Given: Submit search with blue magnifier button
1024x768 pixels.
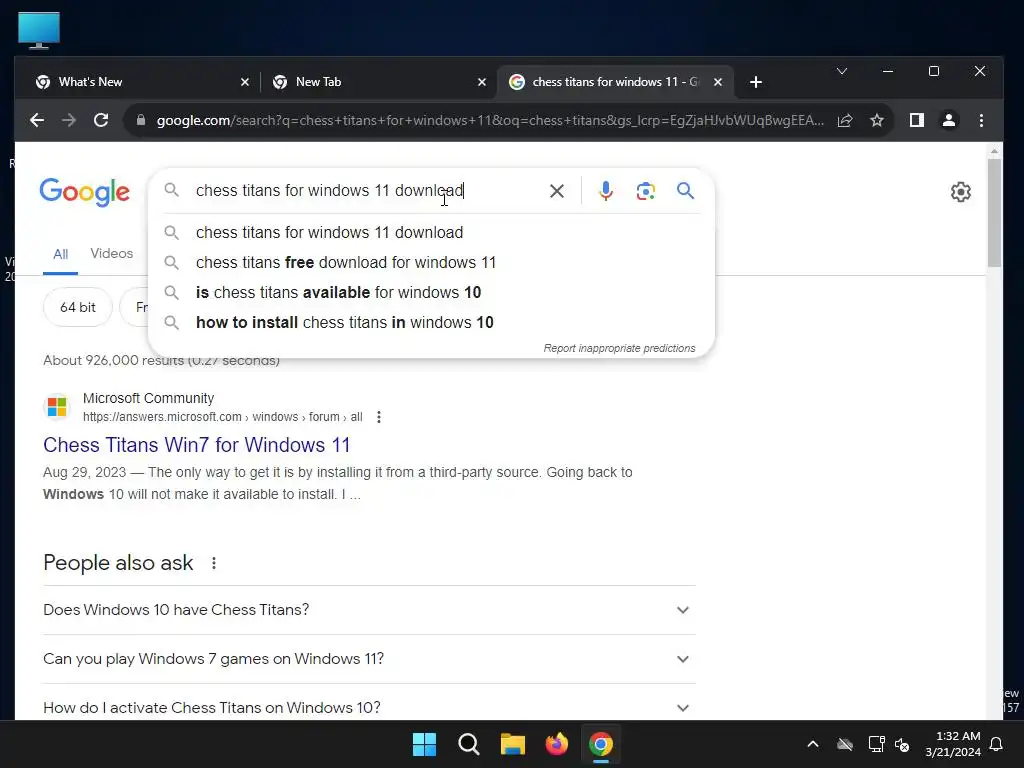Looking at the screenshot, I should pos(685,191).
